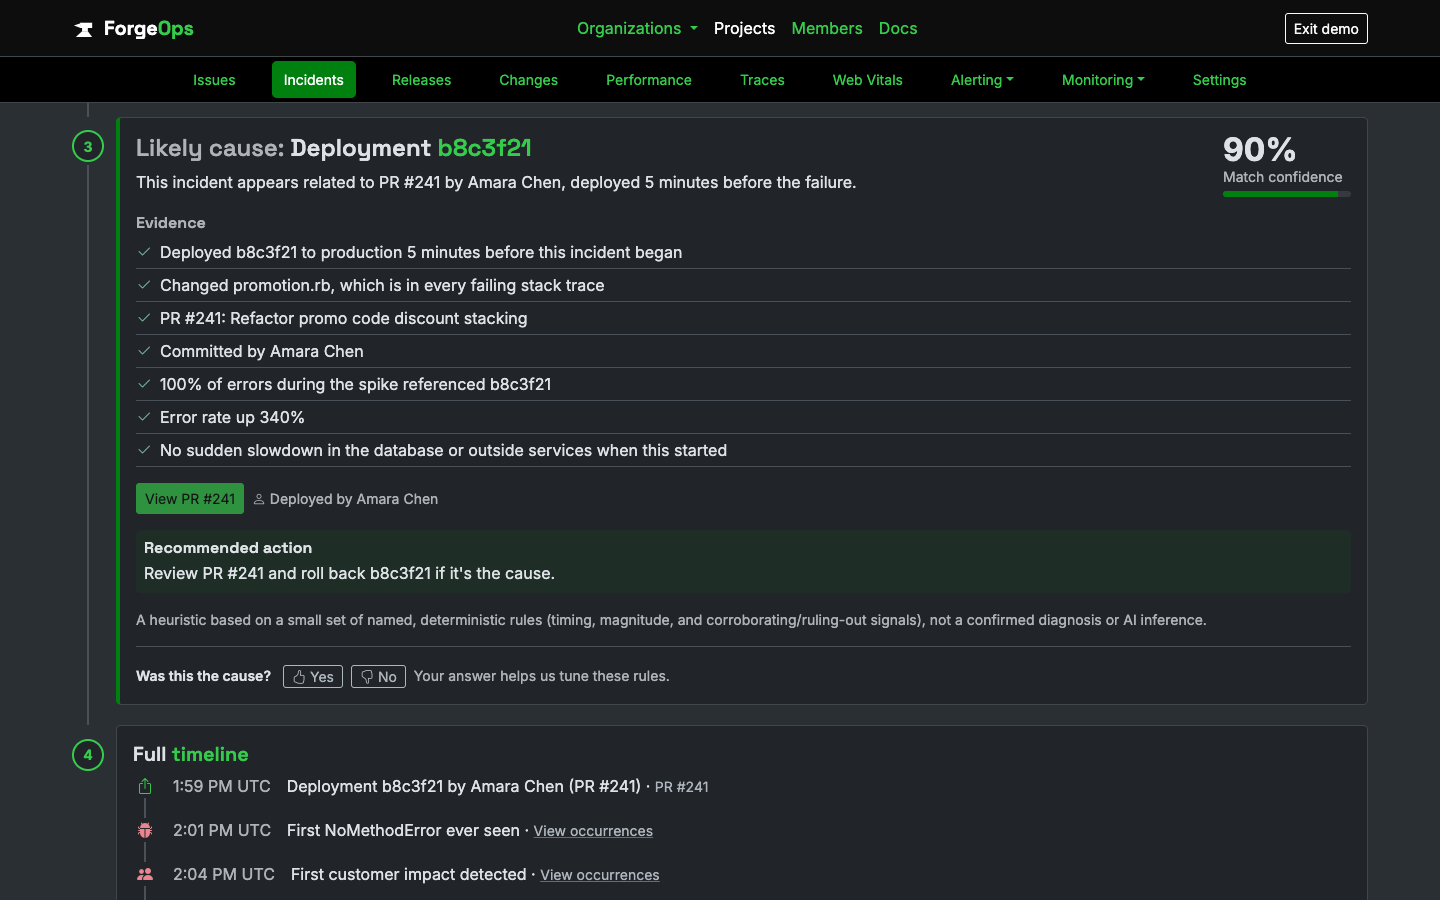Expand the Monitoring menu
Image resolution: width=1440 pixels, height=900 pixels.
pyautogui.click(x=1103, y=80)
